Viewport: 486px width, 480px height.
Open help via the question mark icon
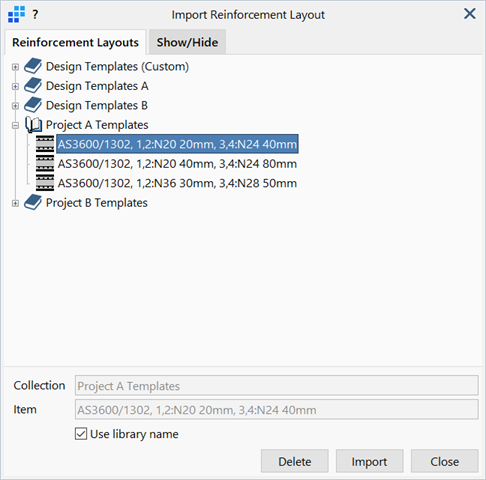tap(35, 15)
